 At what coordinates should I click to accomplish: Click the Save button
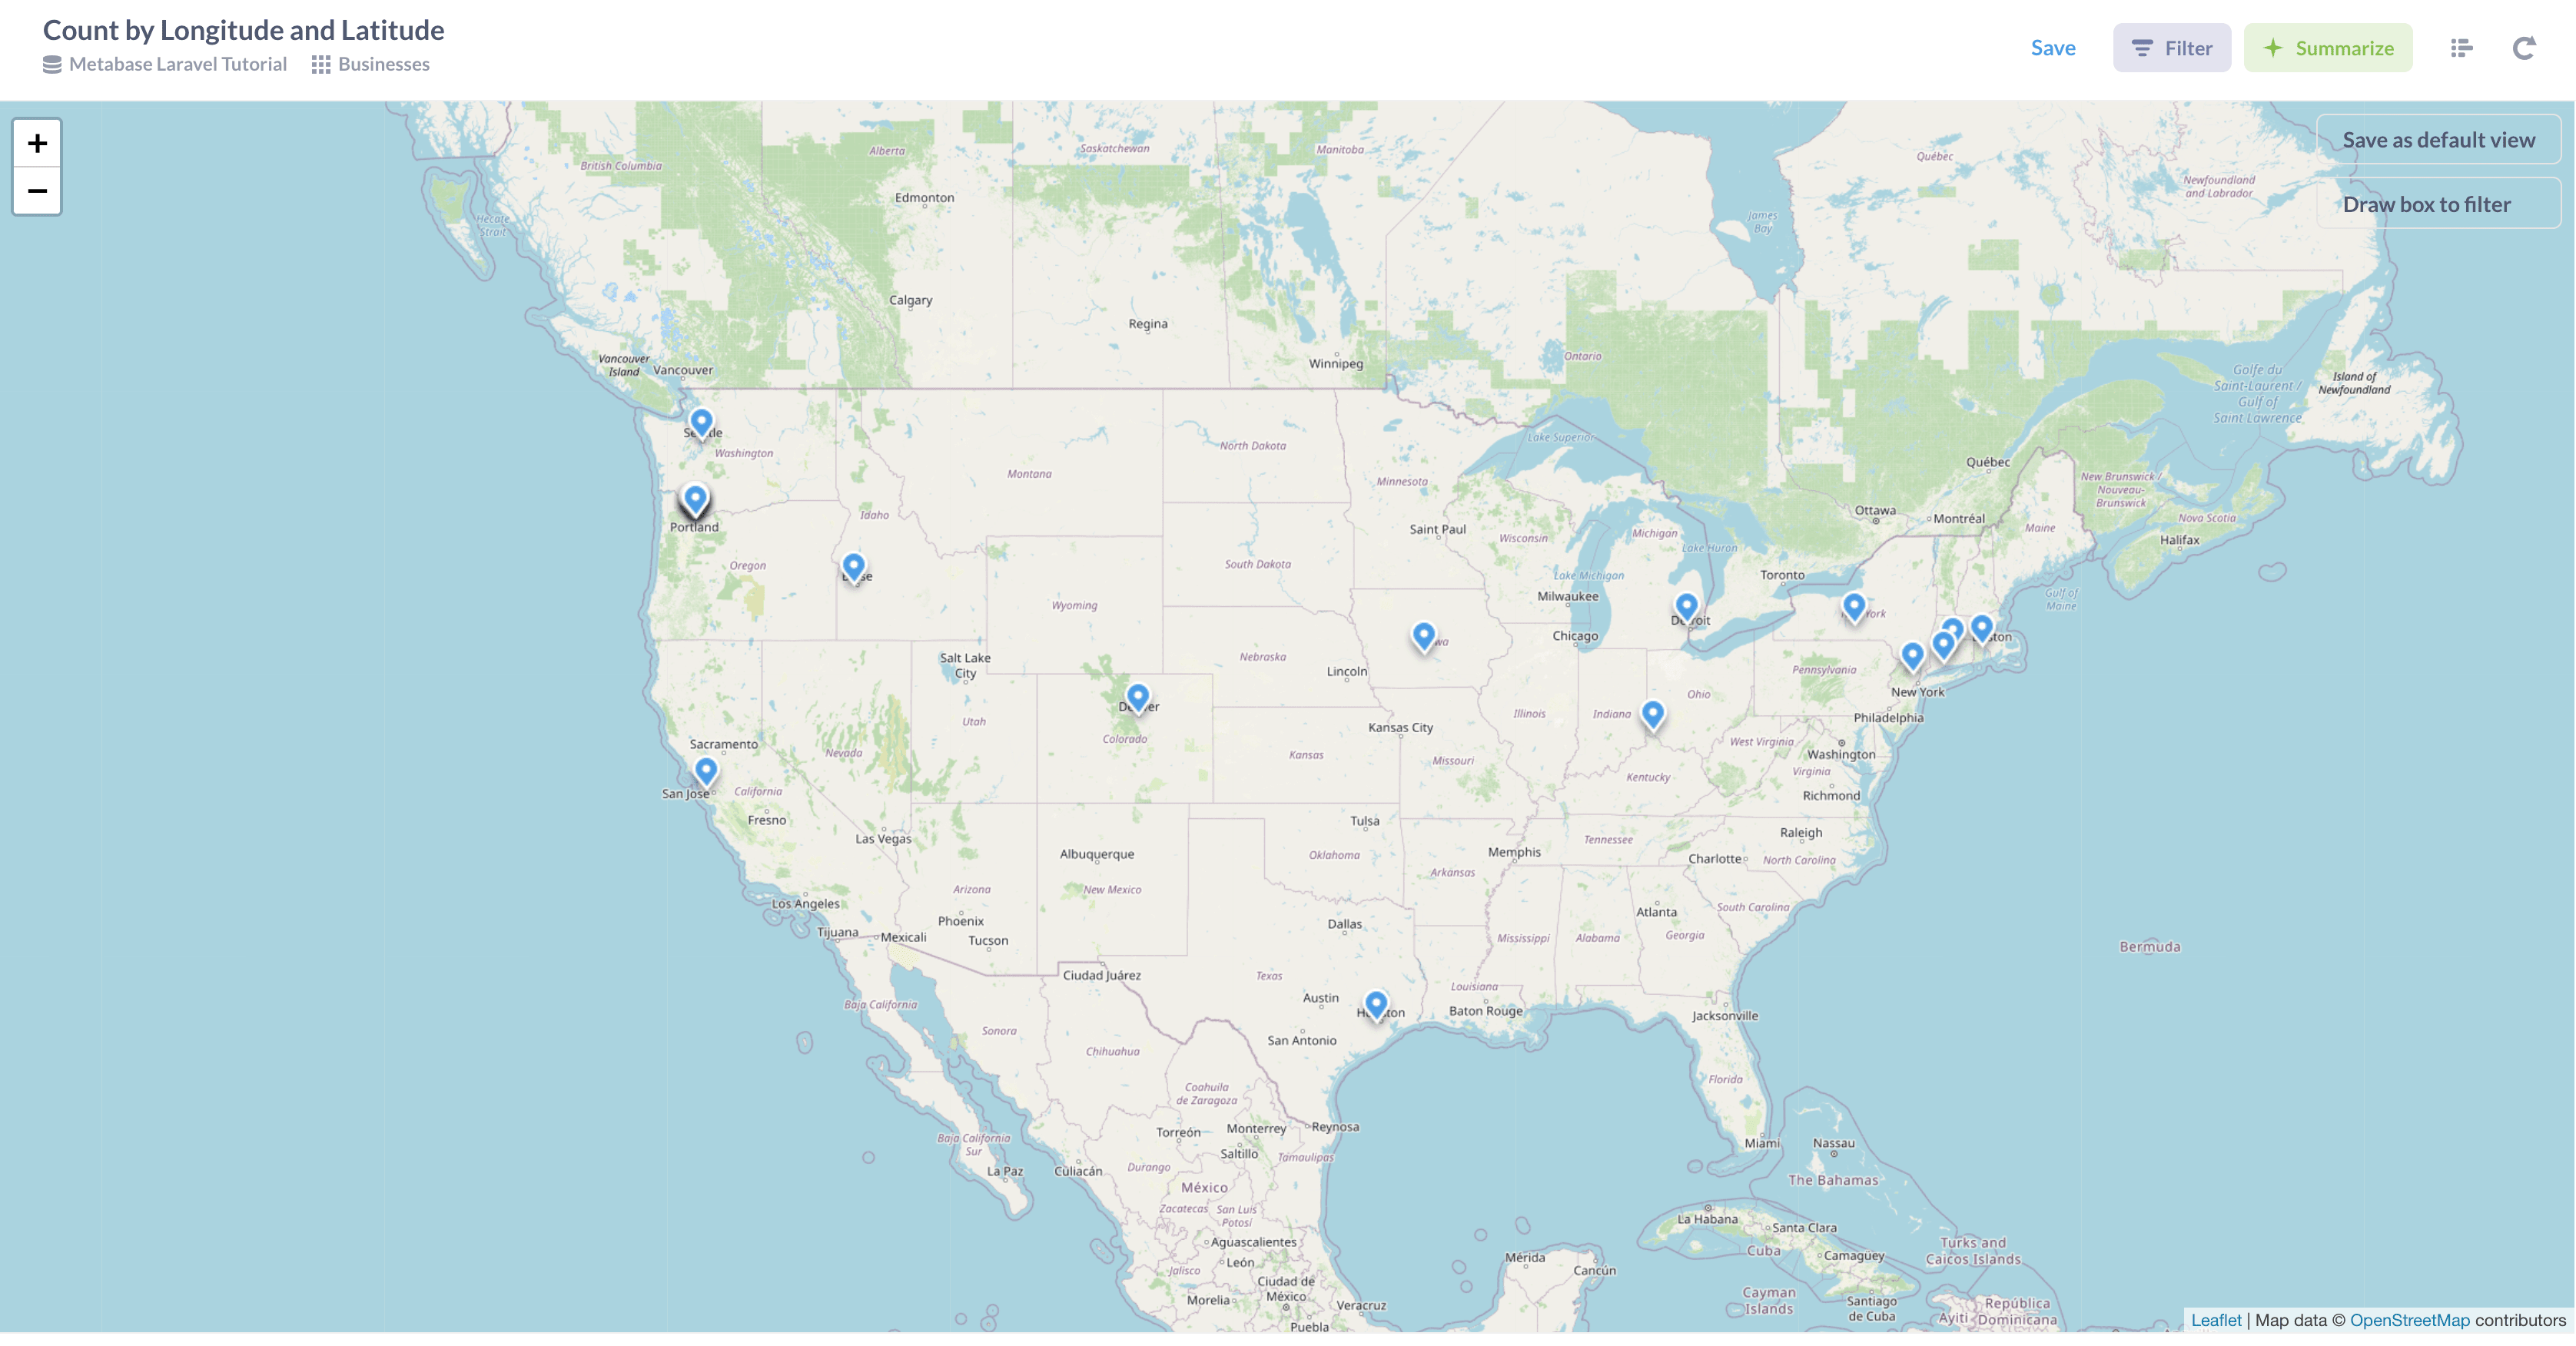click(2053, 46)
